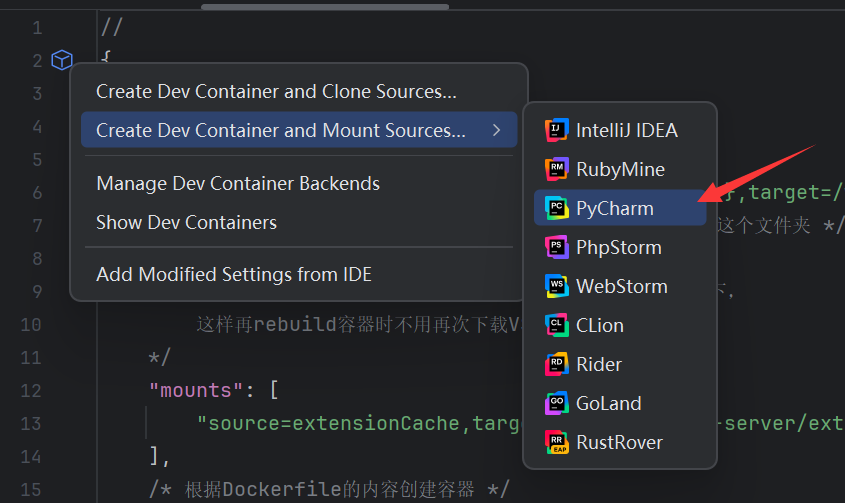Click line number 12 in the gutter

tap(31, 390)
